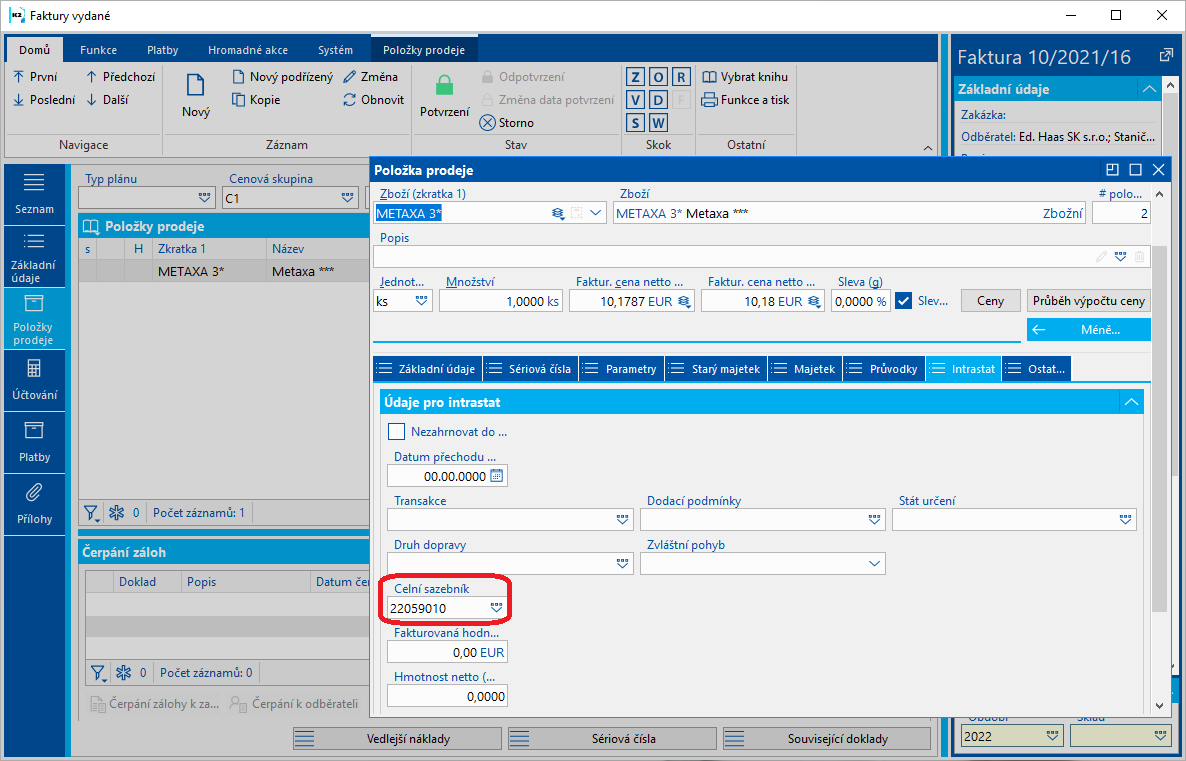Screen dimensions: 1186x761
Task: Select the METAXA 3* row in Položky prodeje
Action: (224, 271)
